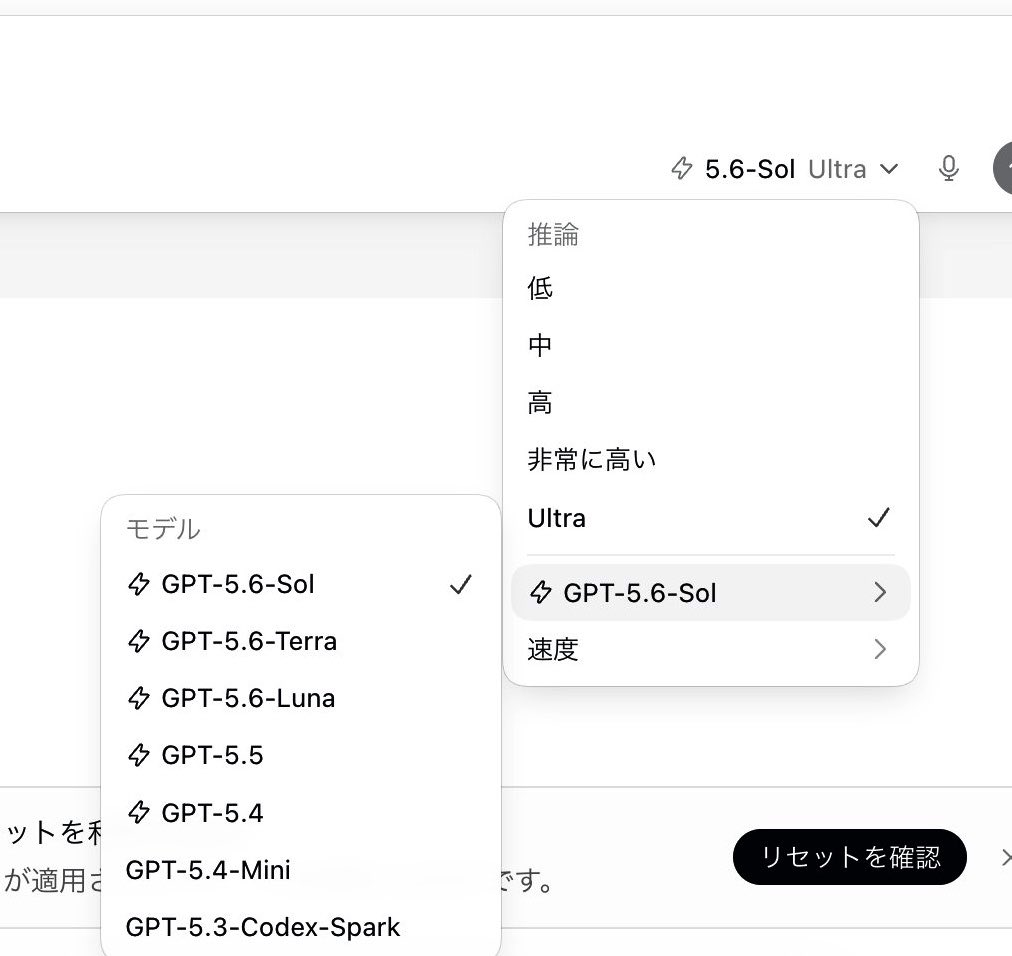Click the dark round send button

(x=1003, y=168)
